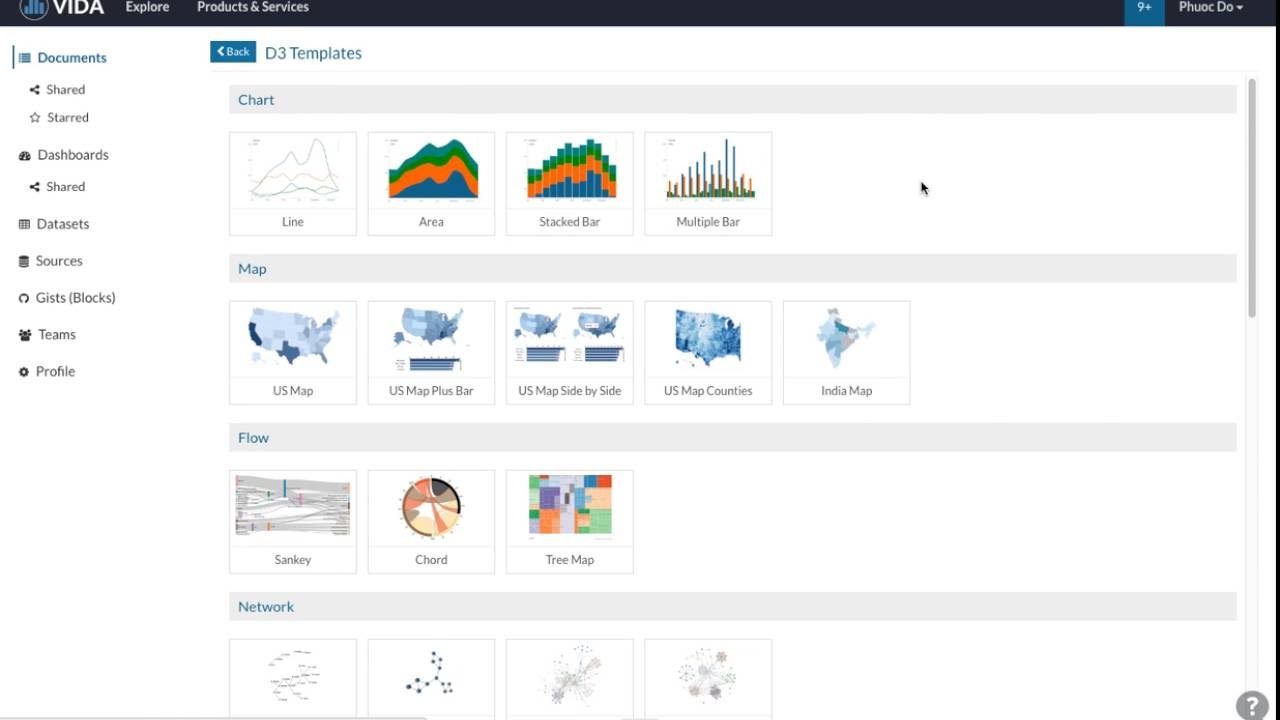
Task: Click the star icon beside Starred
Action: pos(35,118)
